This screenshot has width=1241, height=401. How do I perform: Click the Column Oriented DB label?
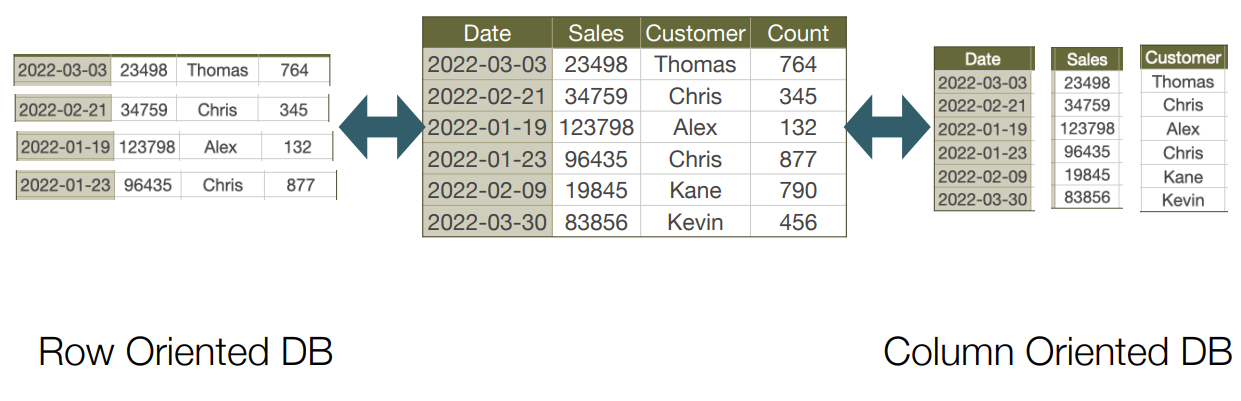click(x=1058, y=352)
